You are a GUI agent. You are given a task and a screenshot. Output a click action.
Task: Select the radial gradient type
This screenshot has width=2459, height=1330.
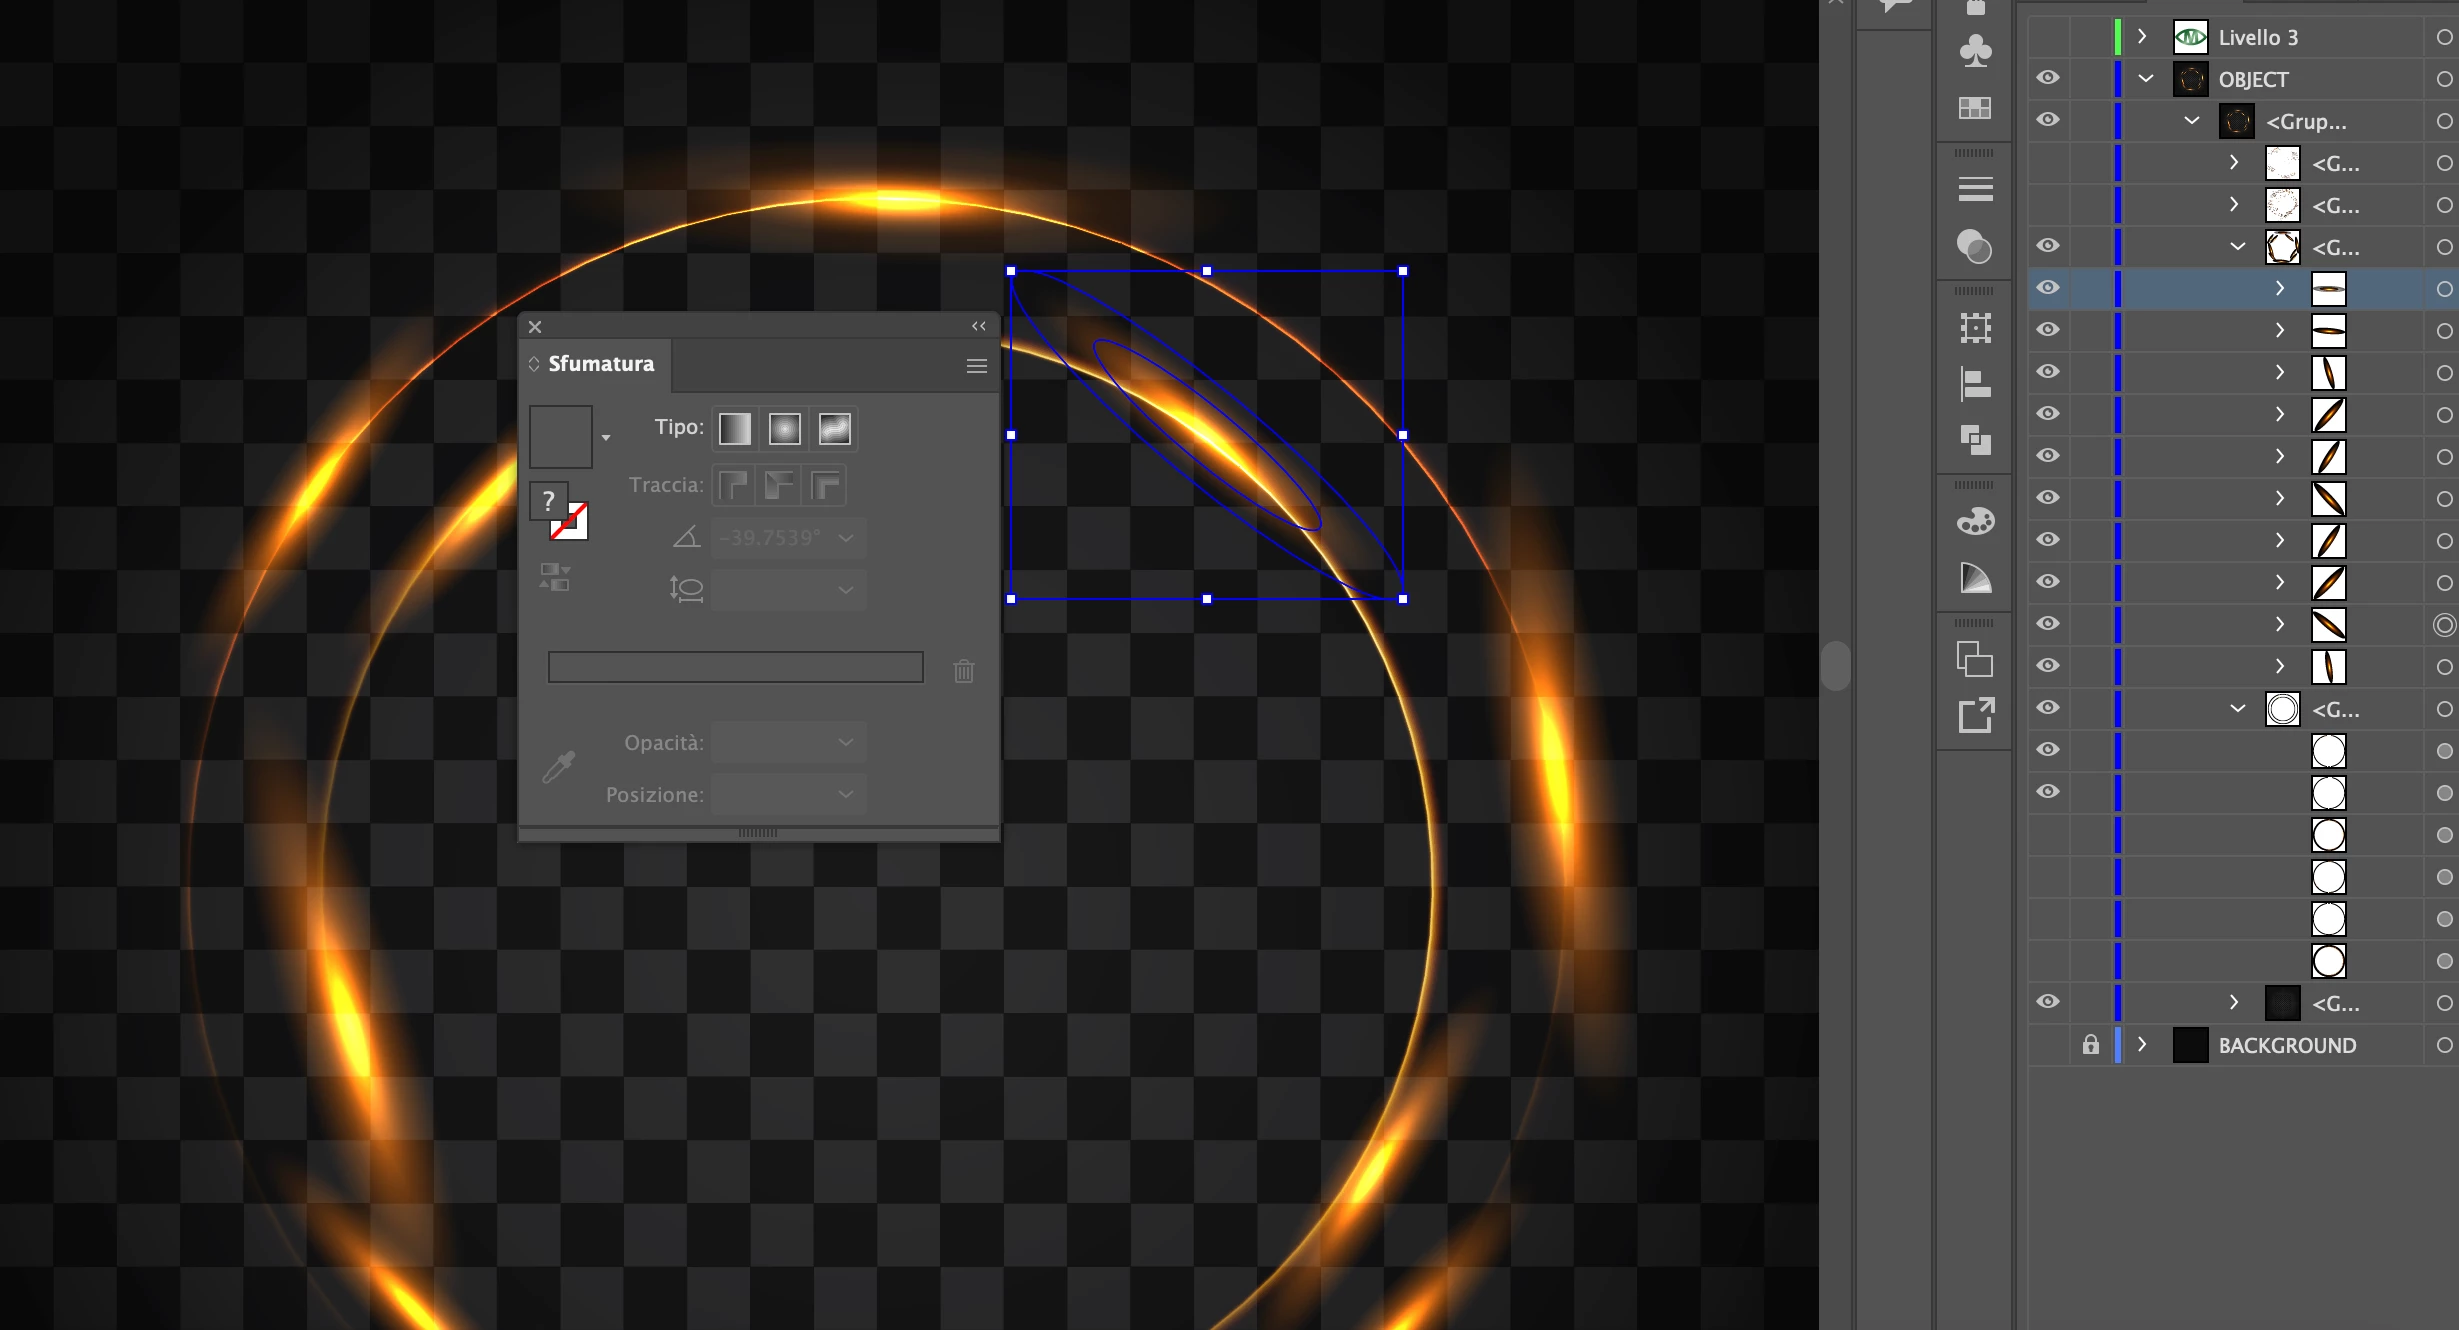(x=784, y=429)
